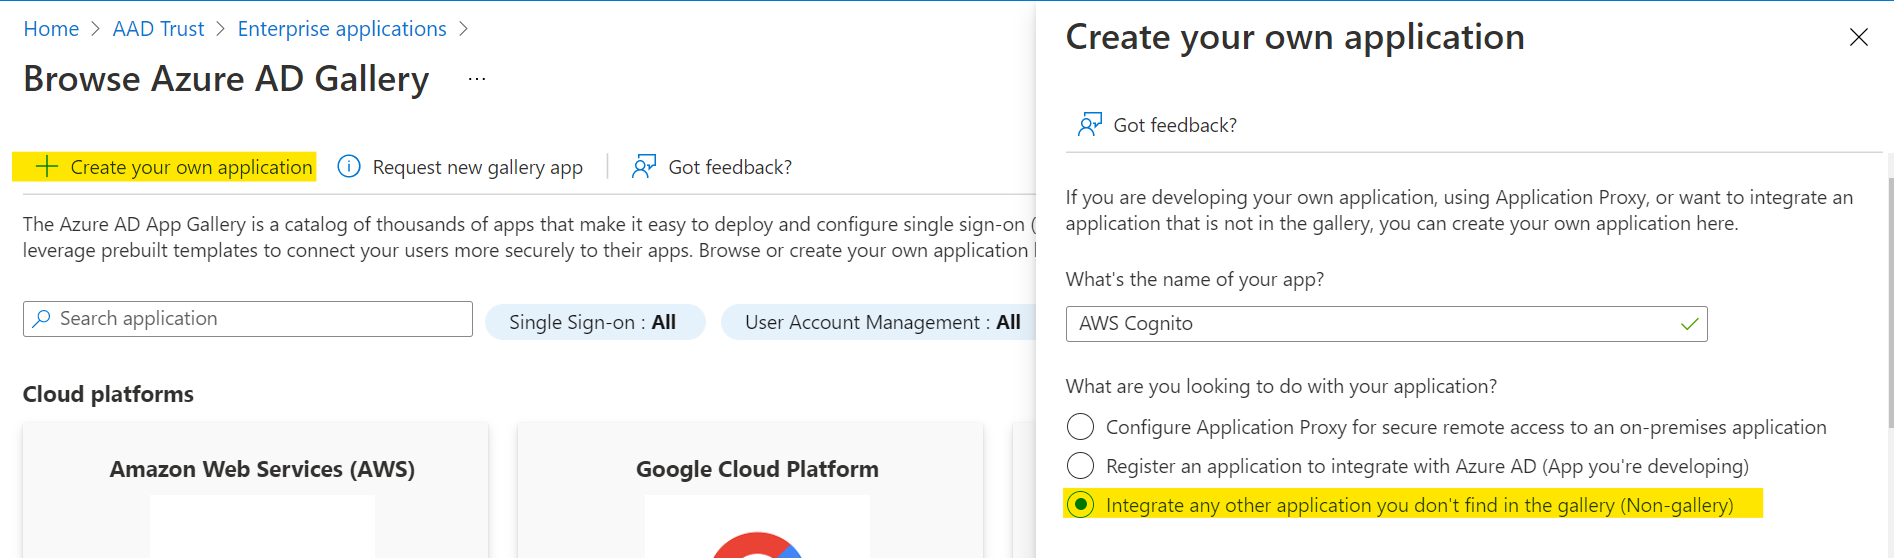Click the app name field containing AWS Cognito
This screenshot has width=1894, height=558.
tap(1386, 324)
